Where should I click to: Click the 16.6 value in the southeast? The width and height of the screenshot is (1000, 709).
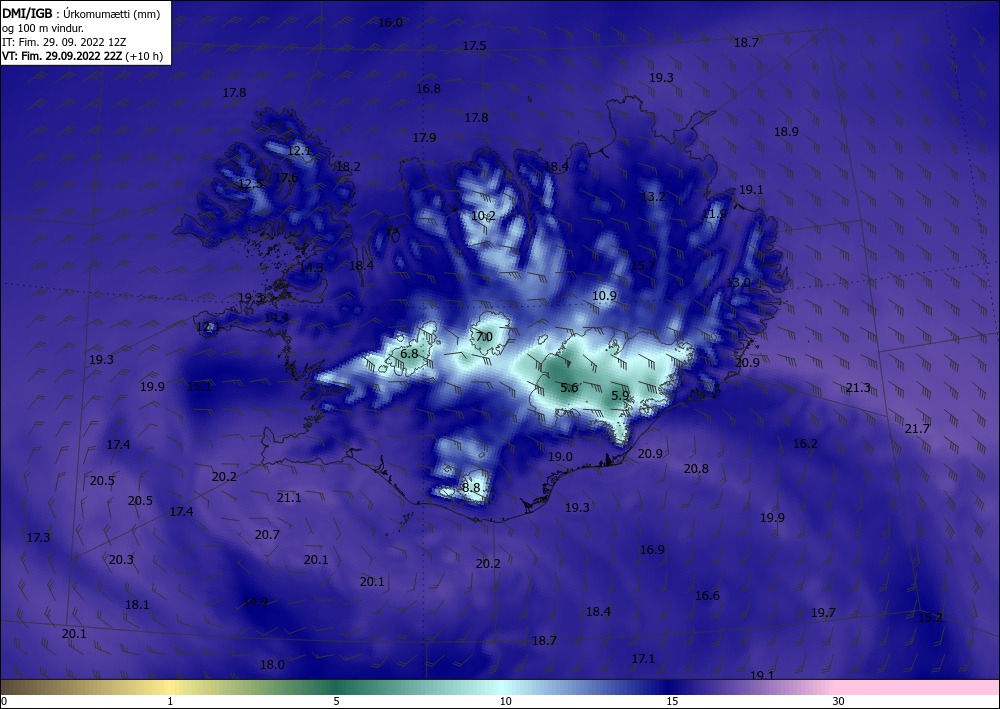click(x=707, y=596)
